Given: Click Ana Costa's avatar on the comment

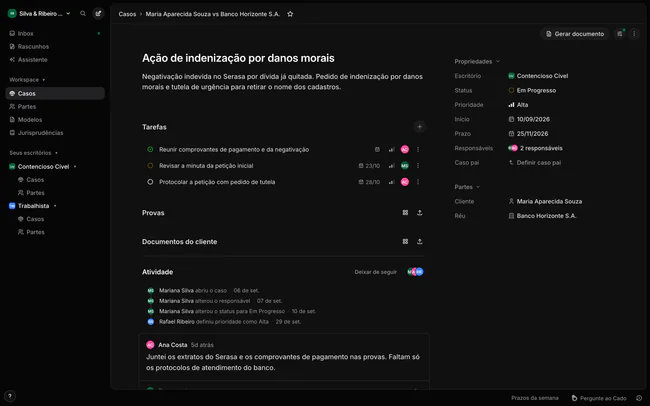Looking at the screenshot, I should pos(150,345).
